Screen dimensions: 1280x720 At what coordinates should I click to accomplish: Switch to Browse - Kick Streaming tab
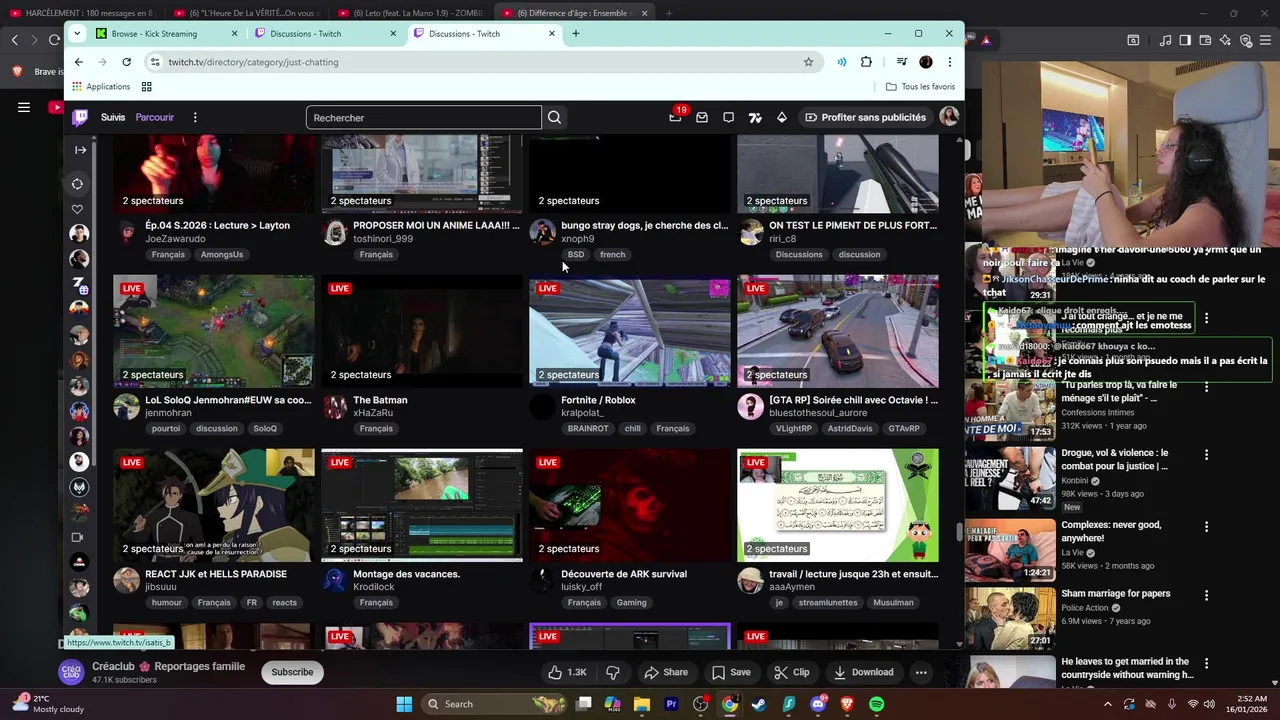[x=165, y=33]
